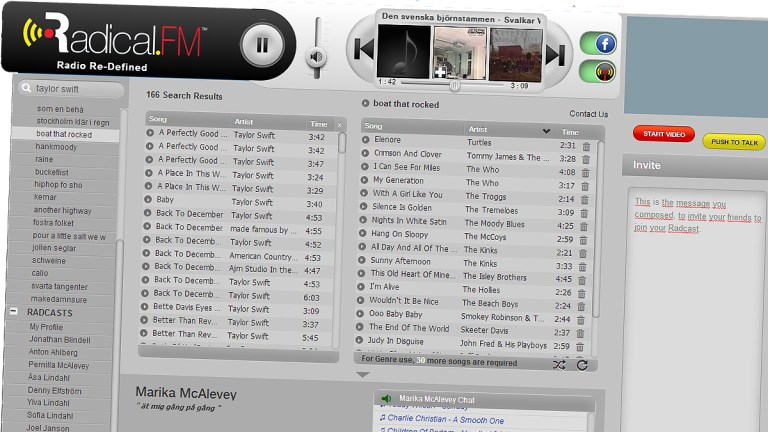Open Jonathan Blindell's radcast
Screen dimensions: 768x432
59,339
